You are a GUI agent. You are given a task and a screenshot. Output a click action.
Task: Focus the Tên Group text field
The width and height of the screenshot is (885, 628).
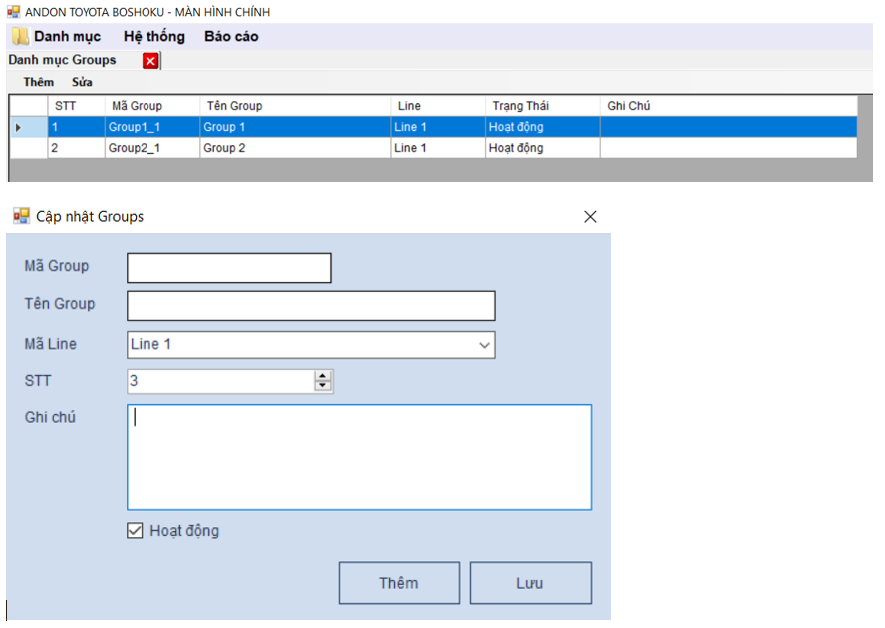click(x=311, y=305)
